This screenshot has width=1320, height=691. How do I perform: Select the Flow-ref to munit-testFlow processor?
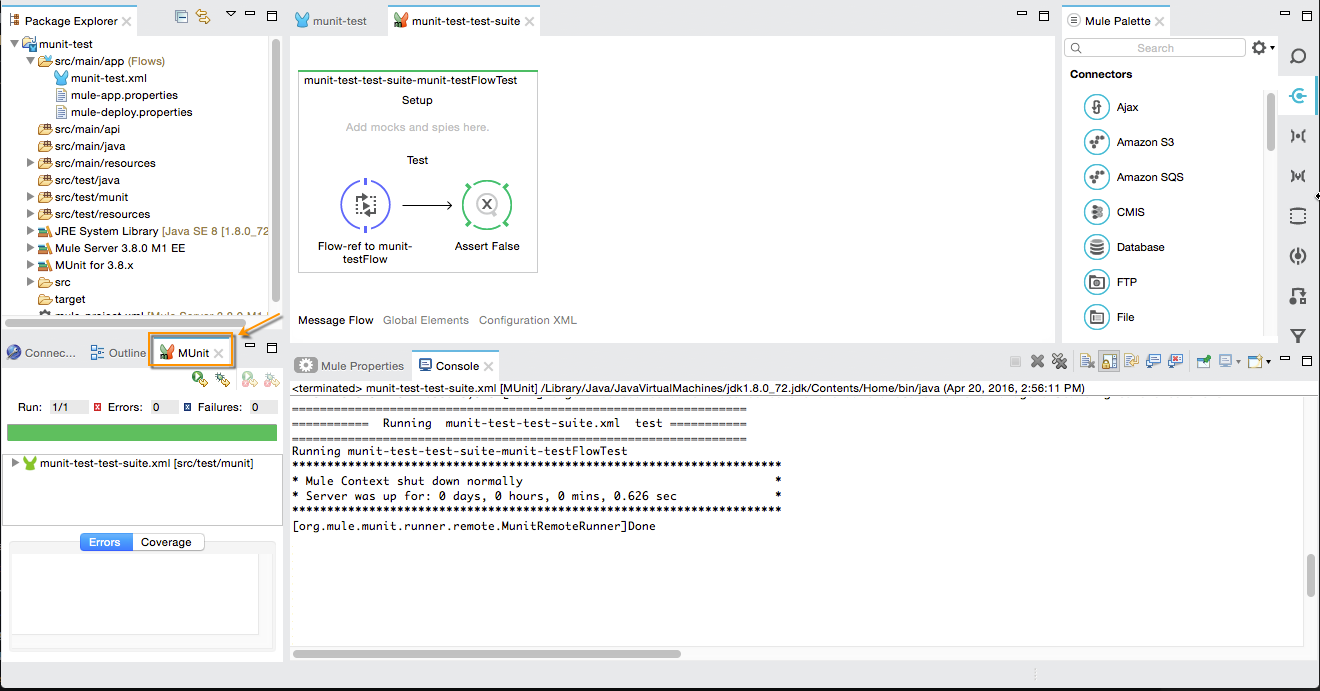pos(365,205)
